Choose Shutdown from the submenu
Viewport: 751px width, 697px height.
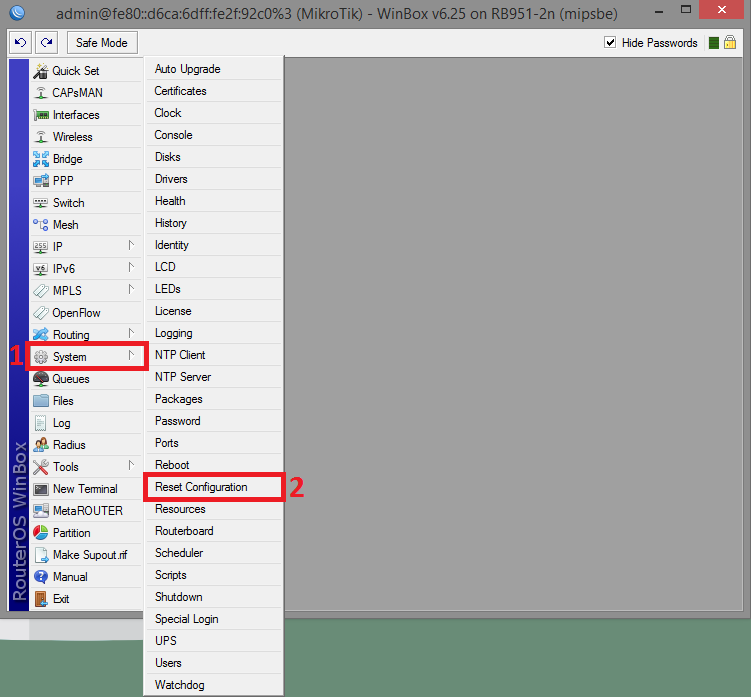point(214,597)
